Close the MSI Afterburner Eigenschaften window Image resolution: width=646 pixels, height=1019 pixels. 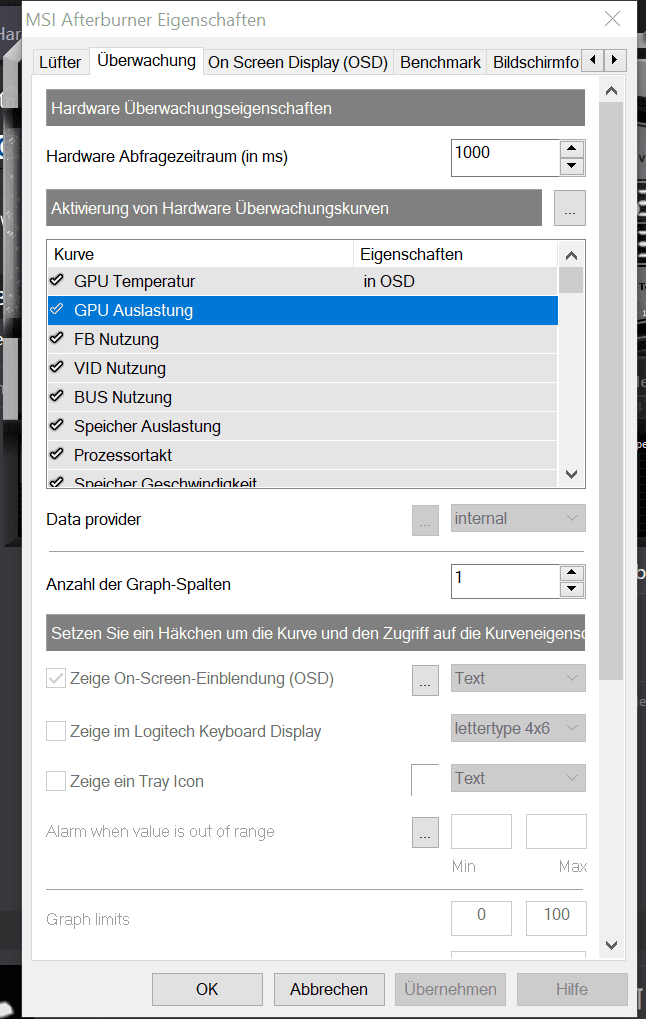612,19
